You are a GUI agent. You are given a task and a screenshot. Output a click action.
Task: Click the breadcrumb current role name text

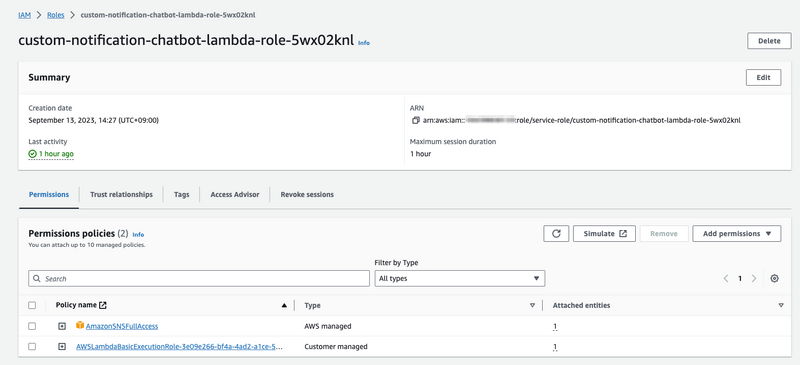(168, 15)
